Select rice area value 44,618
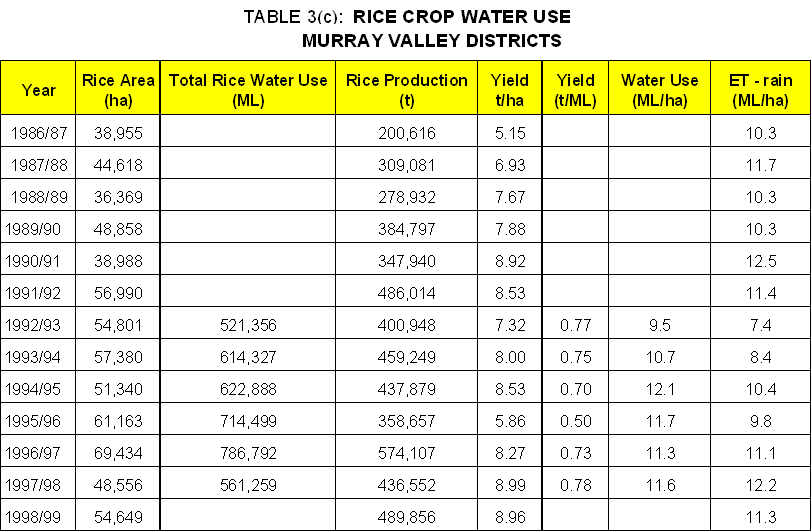Viewport: 811px width, 531px height. pos(117,163)
